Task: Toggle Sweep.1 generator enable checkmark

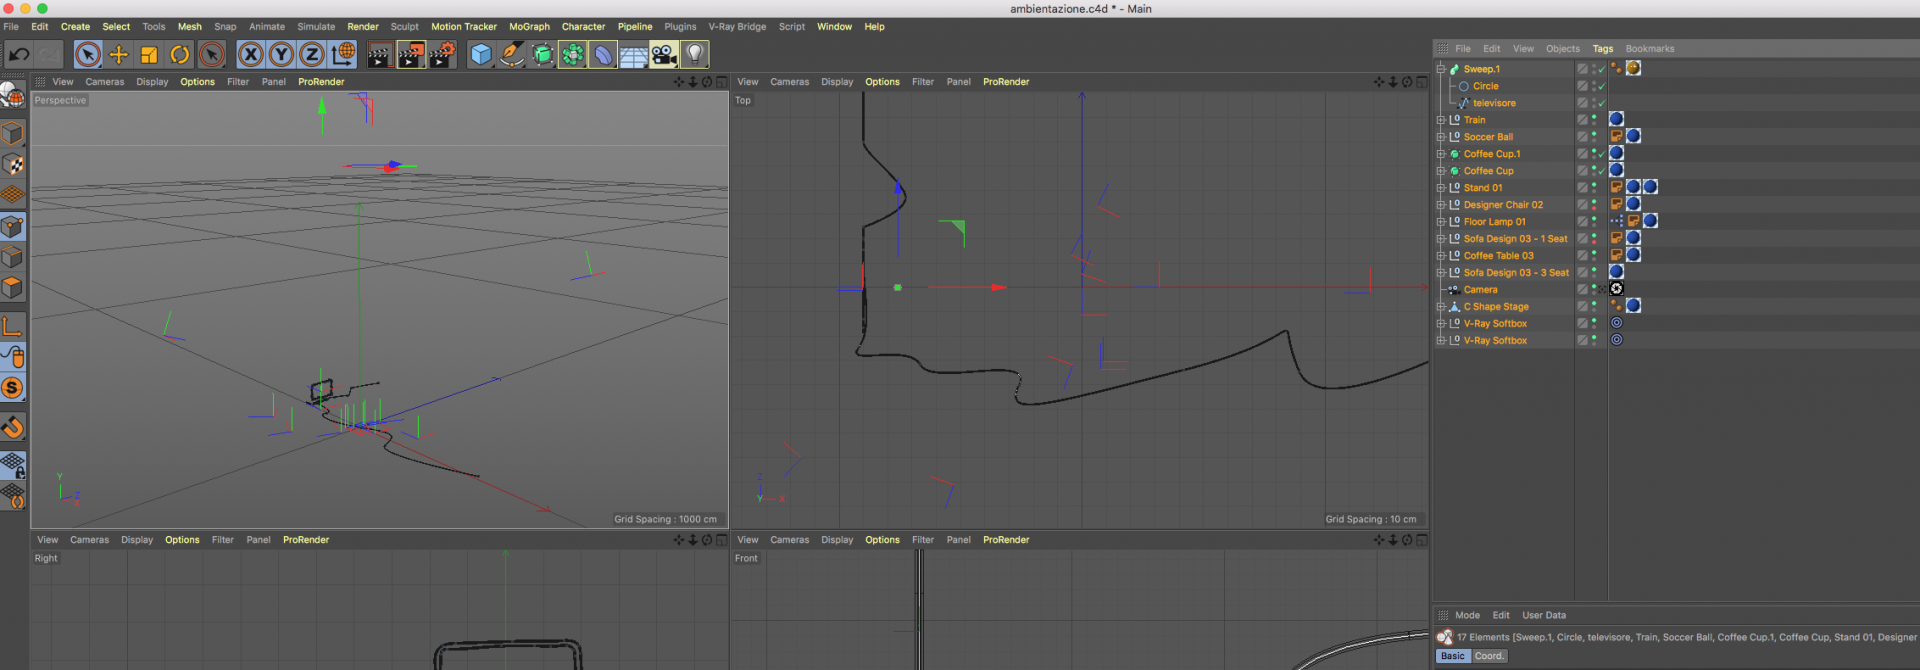Action: tap(1601, 69)
